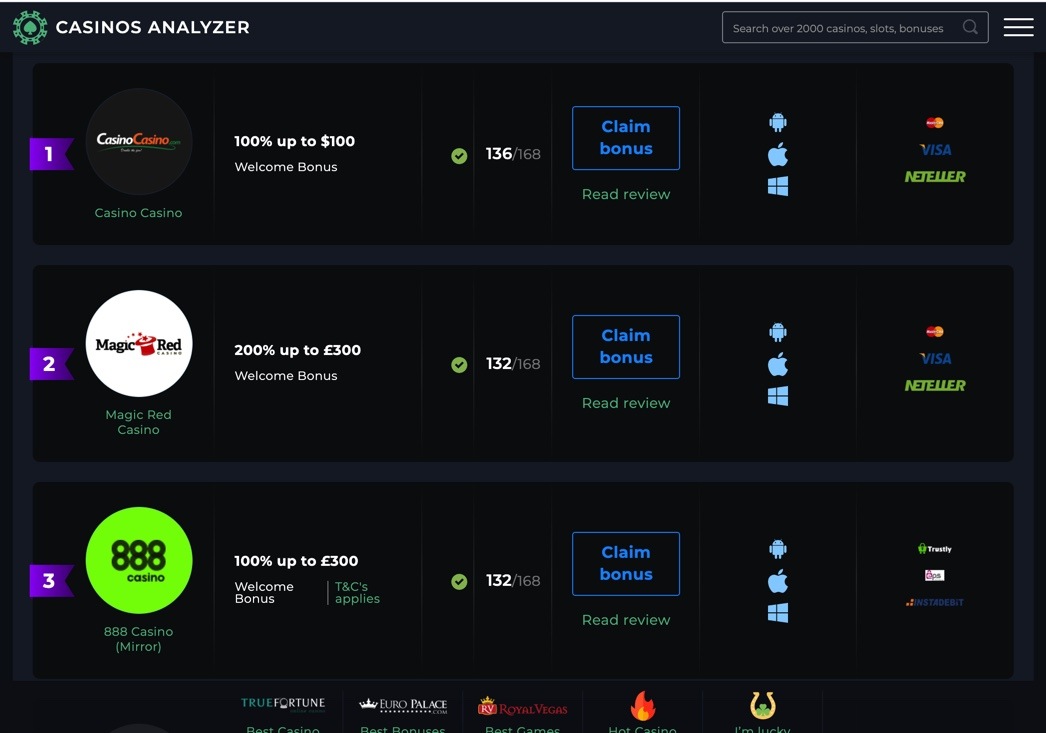The height and width of the screenshot is (733, 1046).
Task: Click the 100% up to £300 offer
Action: coord(296,561)
